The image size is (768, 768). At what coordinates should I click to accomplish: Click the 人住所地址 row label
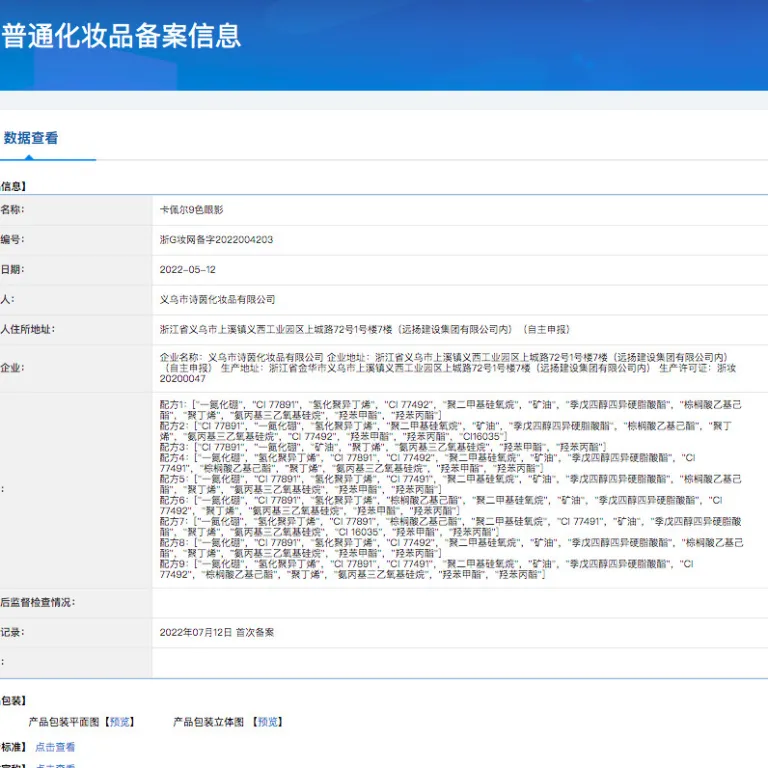(27, 330)
